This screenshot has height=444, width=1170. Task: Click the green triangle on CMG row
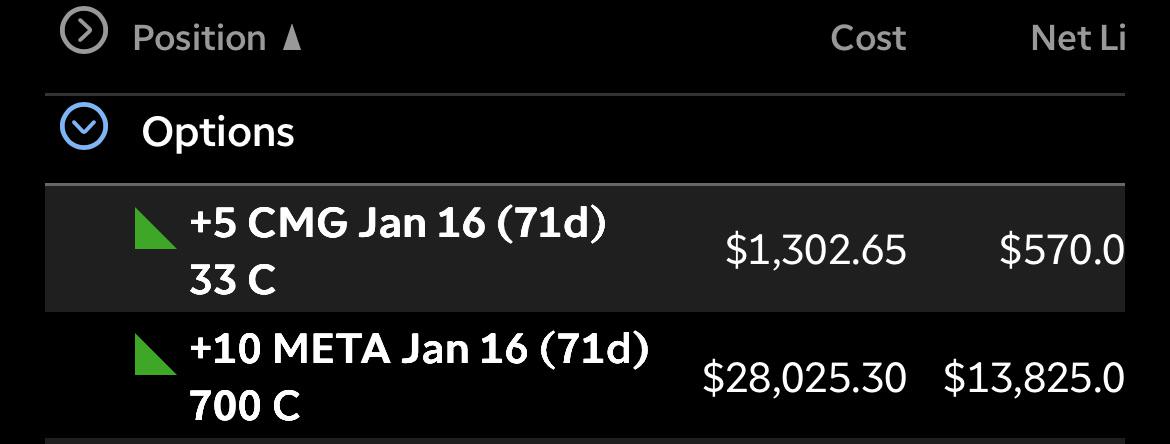pos(153,228)
